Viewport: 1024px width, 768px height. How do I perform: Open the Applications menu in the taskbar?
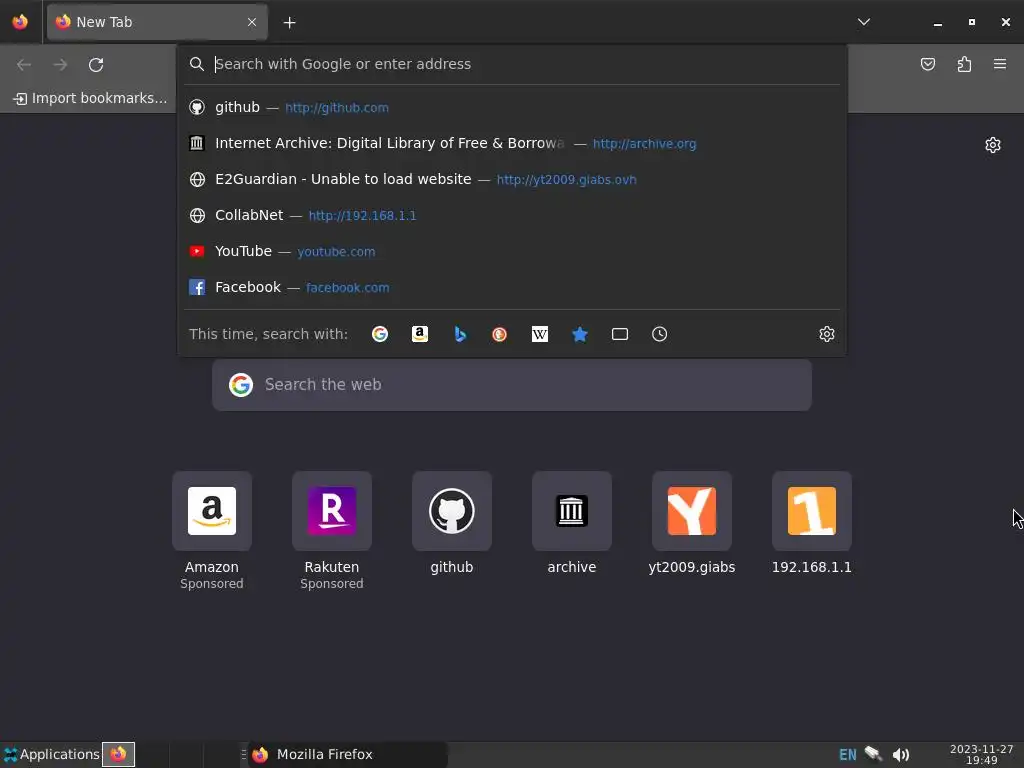click(x=51, y=754)
